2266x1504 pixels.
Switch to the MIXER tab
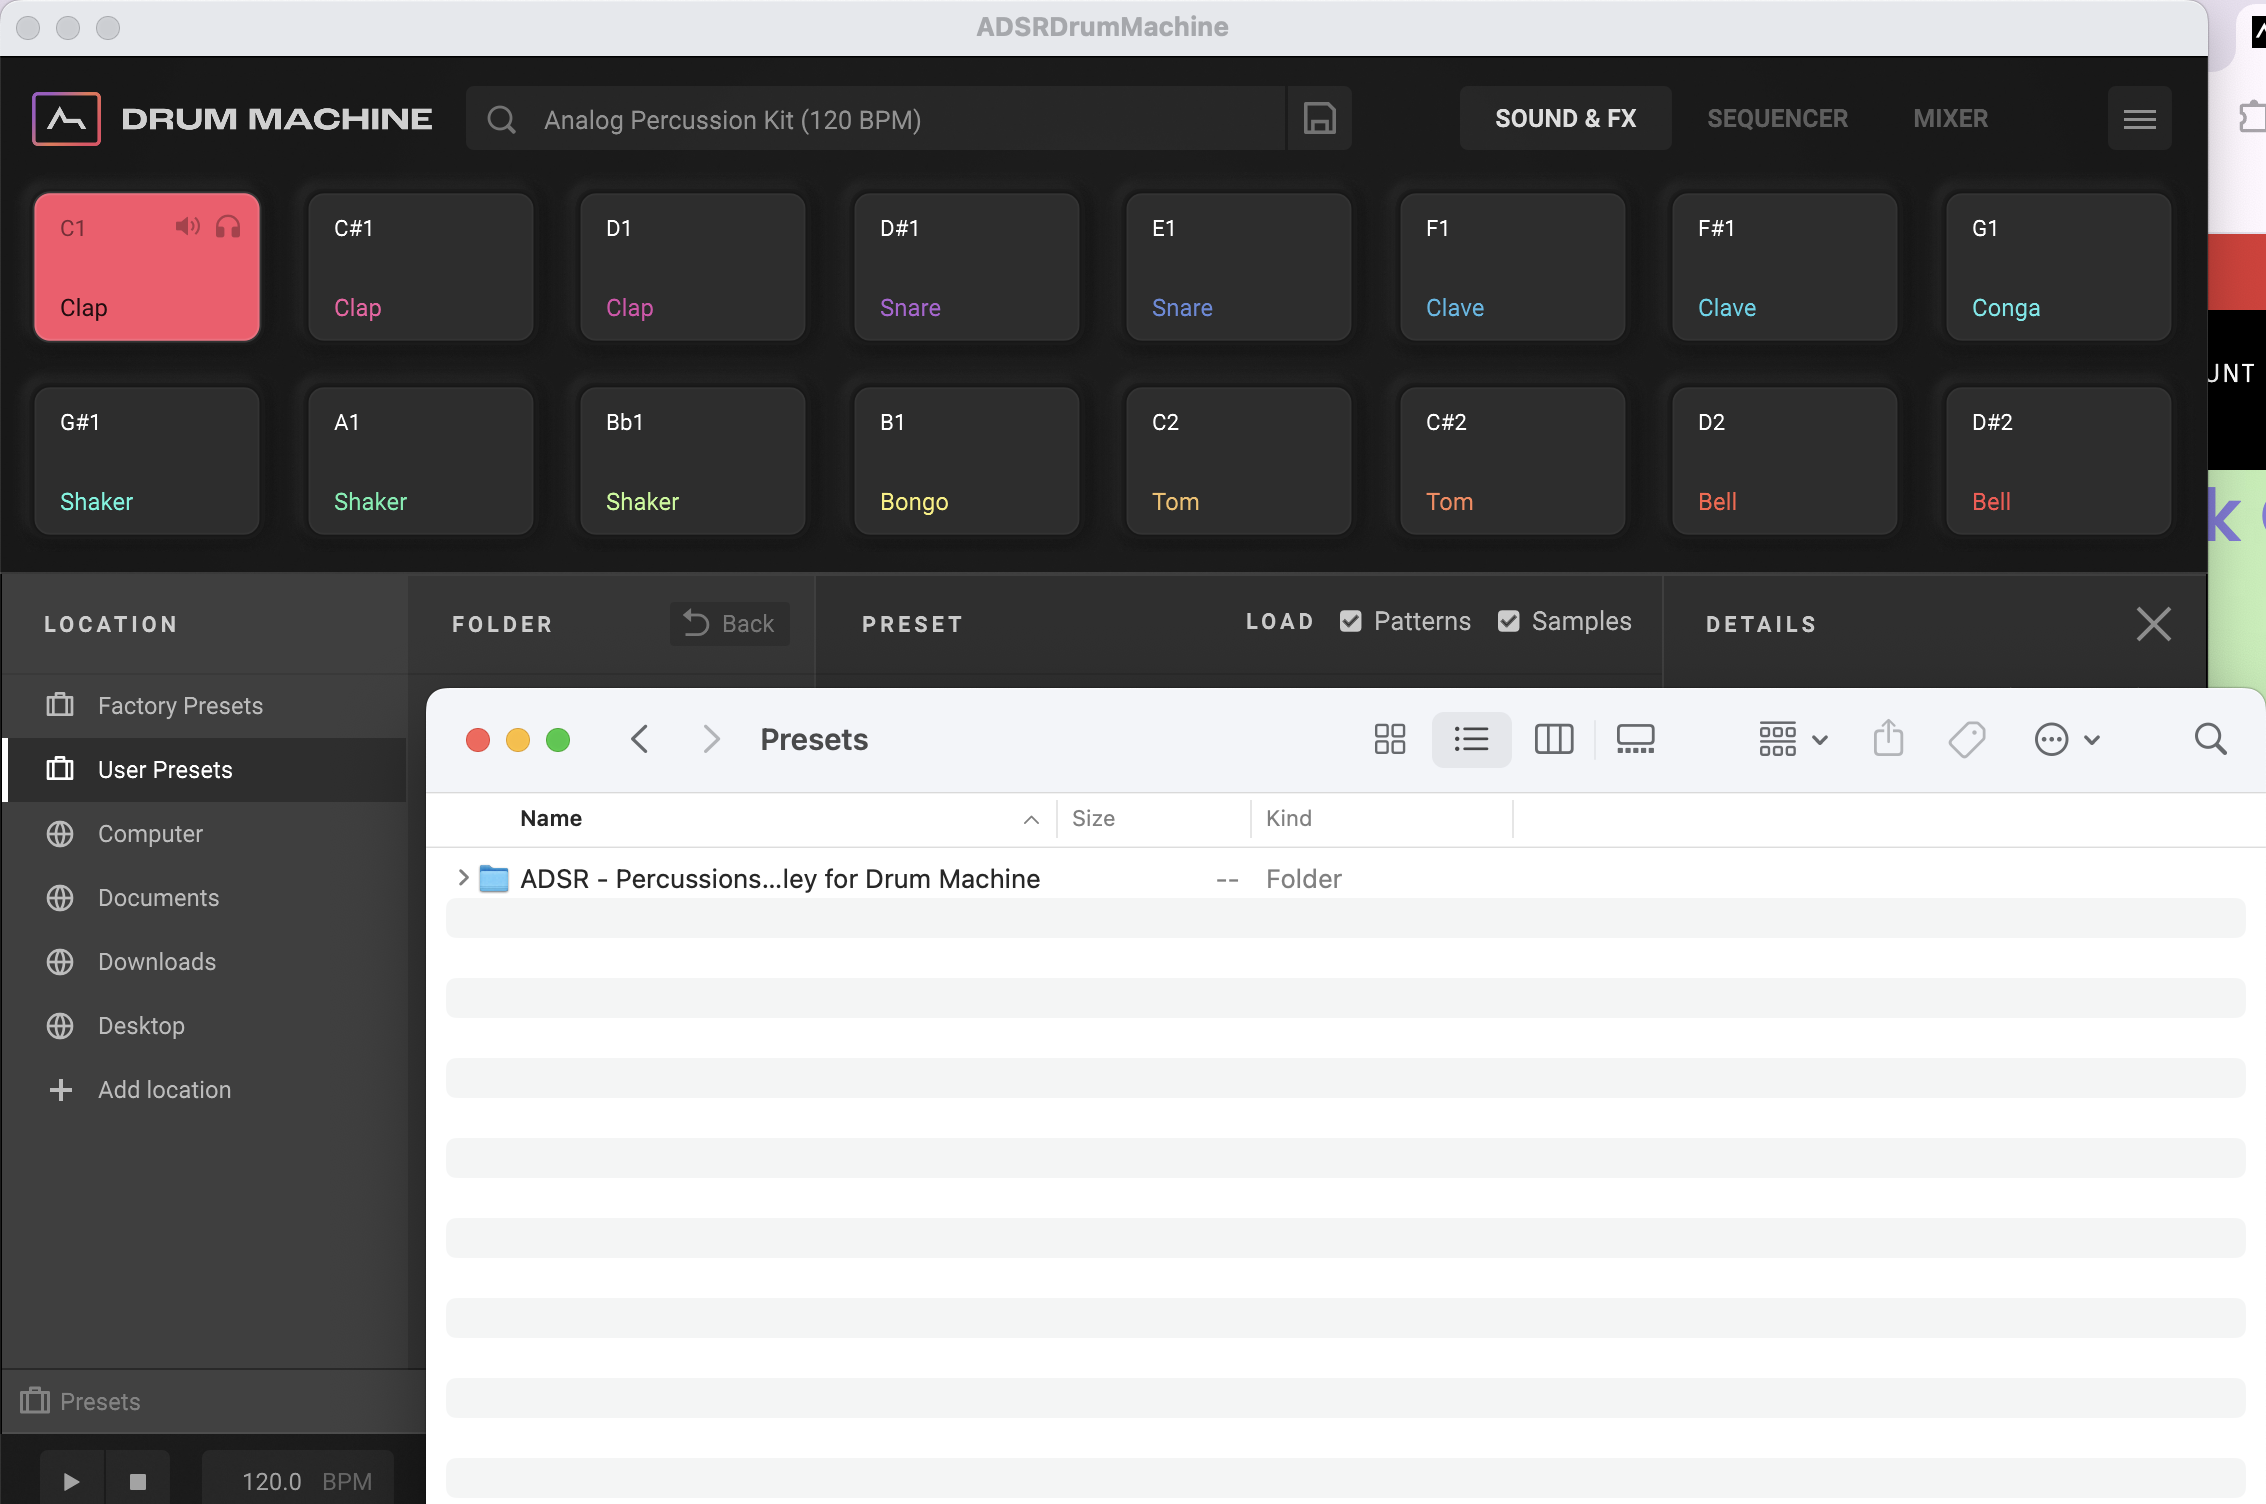1950,119
